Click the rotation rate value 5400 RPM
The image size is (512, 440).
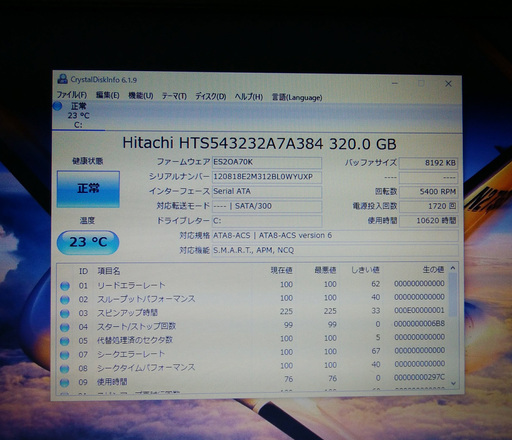[428, 192]
